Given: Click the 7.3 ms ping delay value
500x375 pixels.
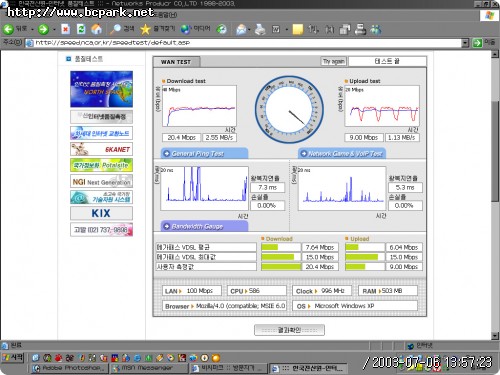Looking at the screenshot, I should pos(267,188).
